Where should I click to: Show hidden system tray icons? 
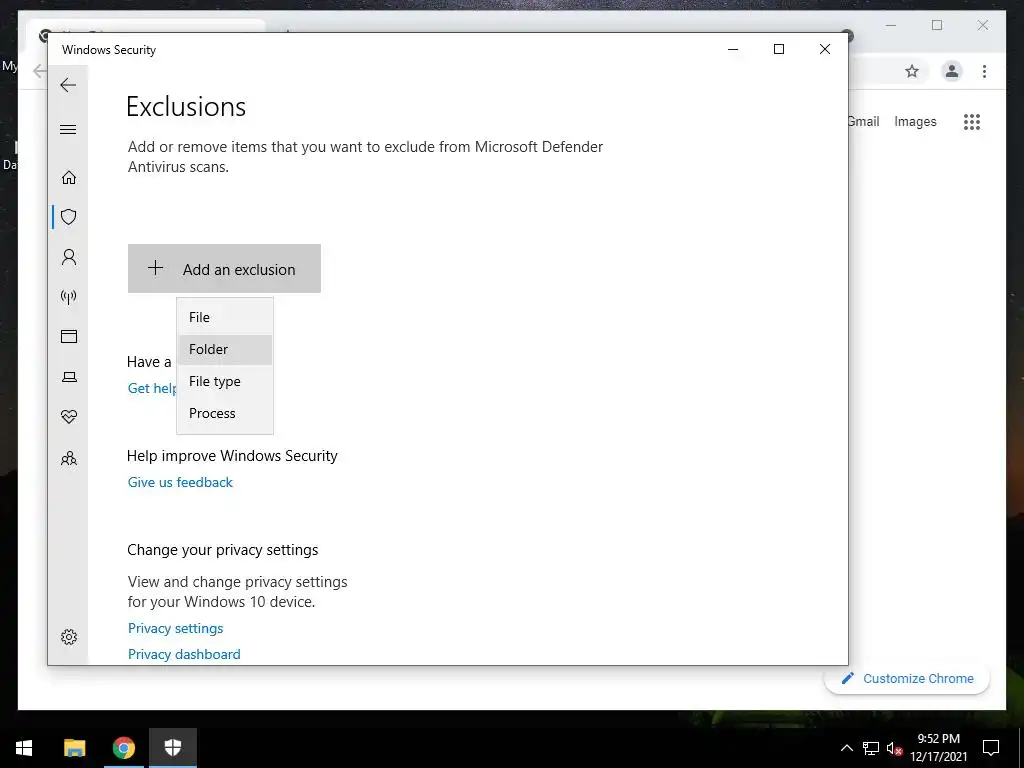coord(846,748)
